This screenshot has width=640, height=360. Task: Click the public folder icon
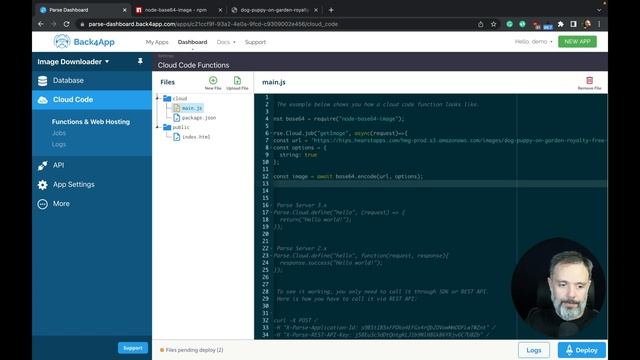coord(167,127)
